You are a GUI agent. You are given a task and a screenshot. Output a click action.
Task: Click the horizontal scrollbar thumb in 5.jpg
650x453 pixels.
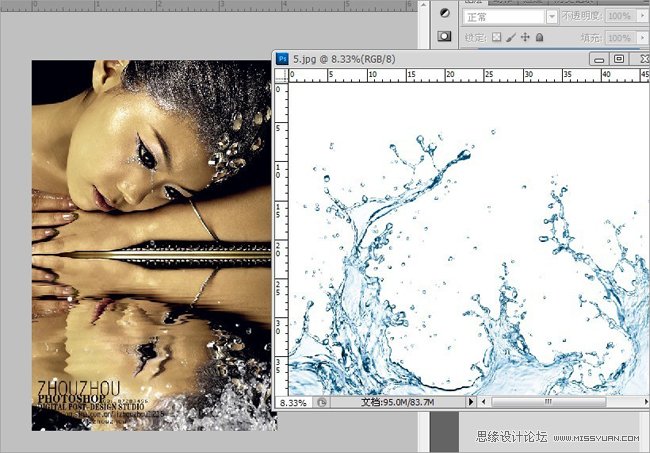tap(548, 402)
